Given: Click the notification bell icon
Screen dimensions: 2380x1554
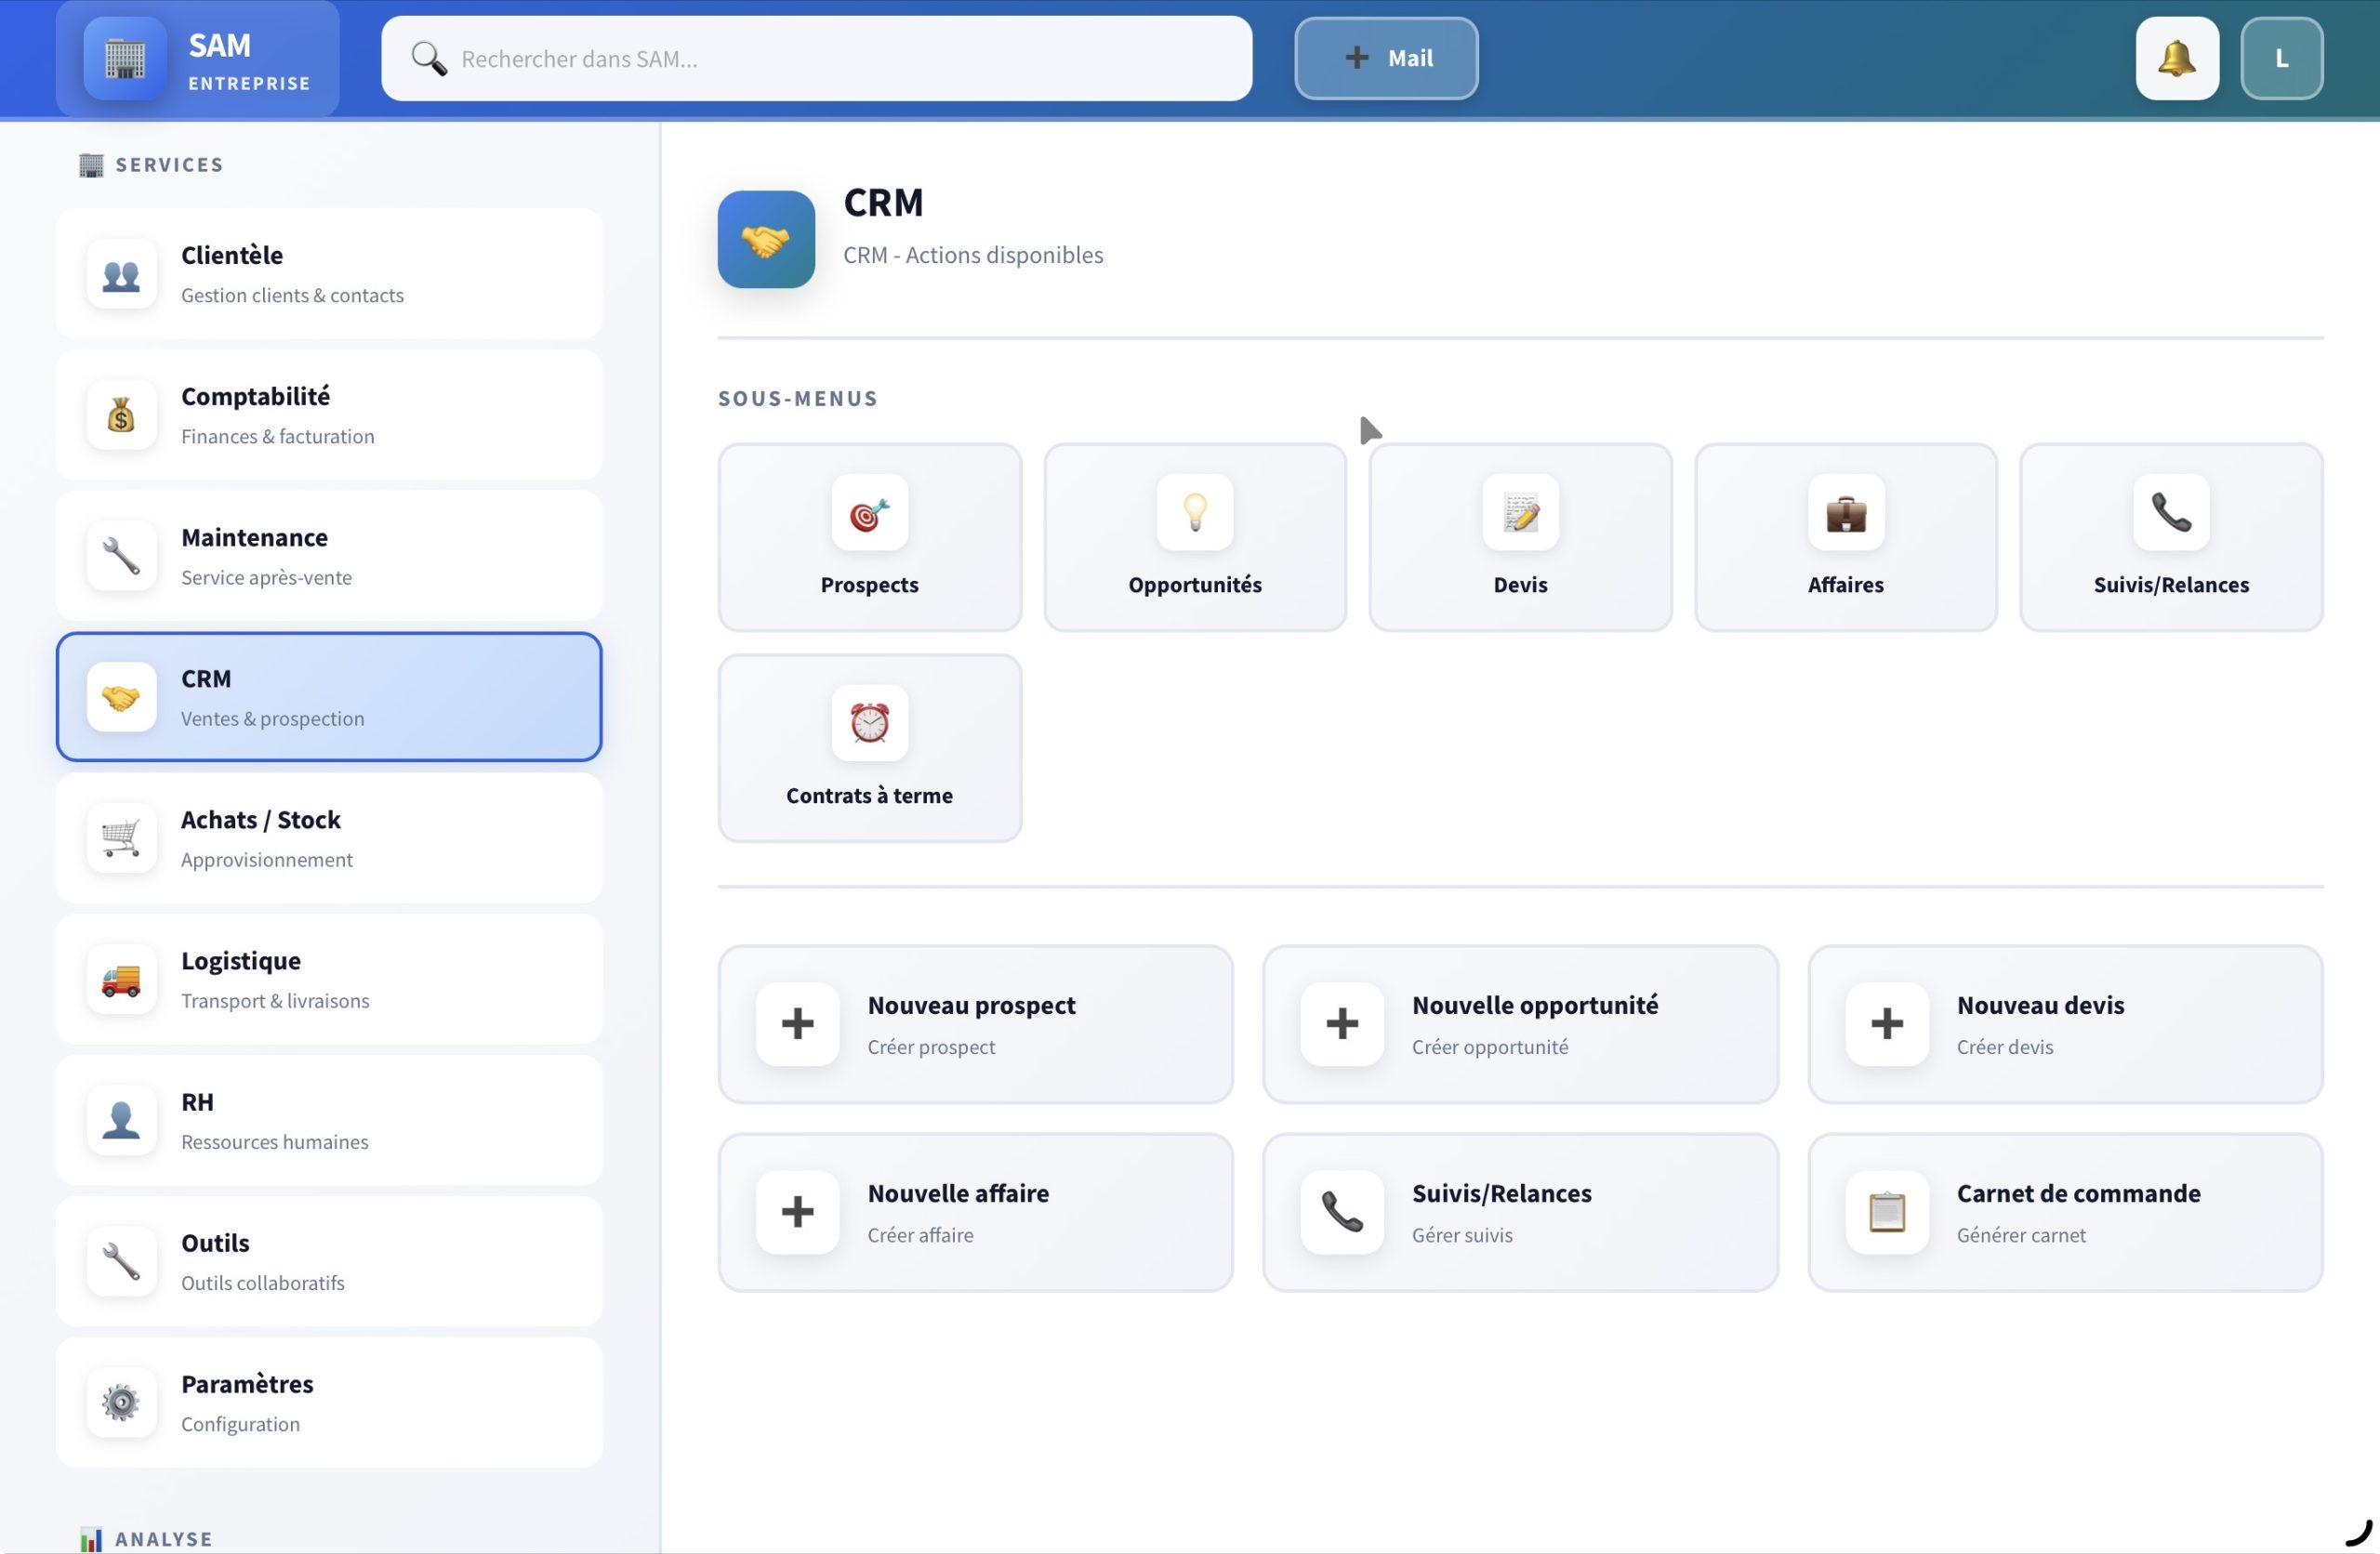Looking at the screenshot, I should pos(2176,58).
